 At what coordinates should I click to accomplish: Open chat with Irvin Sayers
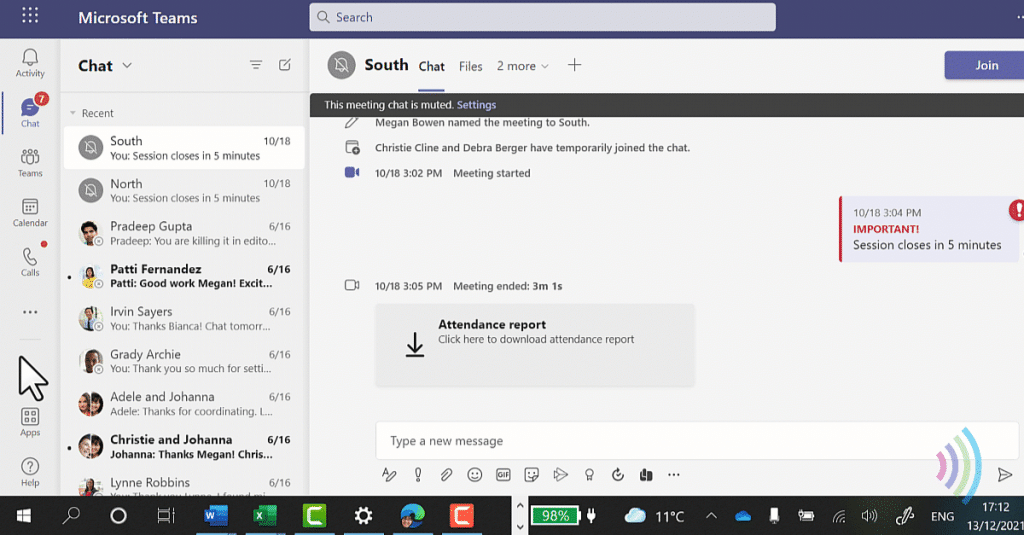tap(184, 319)
